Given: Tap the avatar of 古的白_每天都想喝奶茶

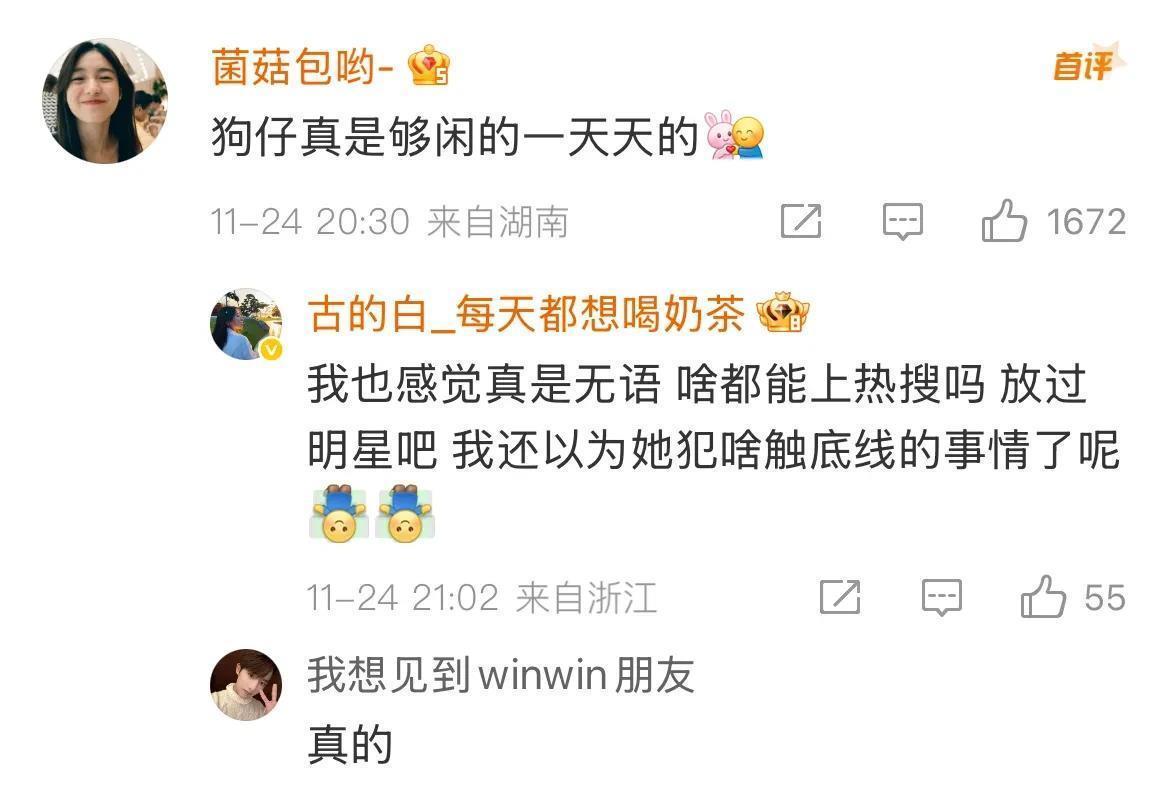Looking at the screenshot, I should coord(246,324).
